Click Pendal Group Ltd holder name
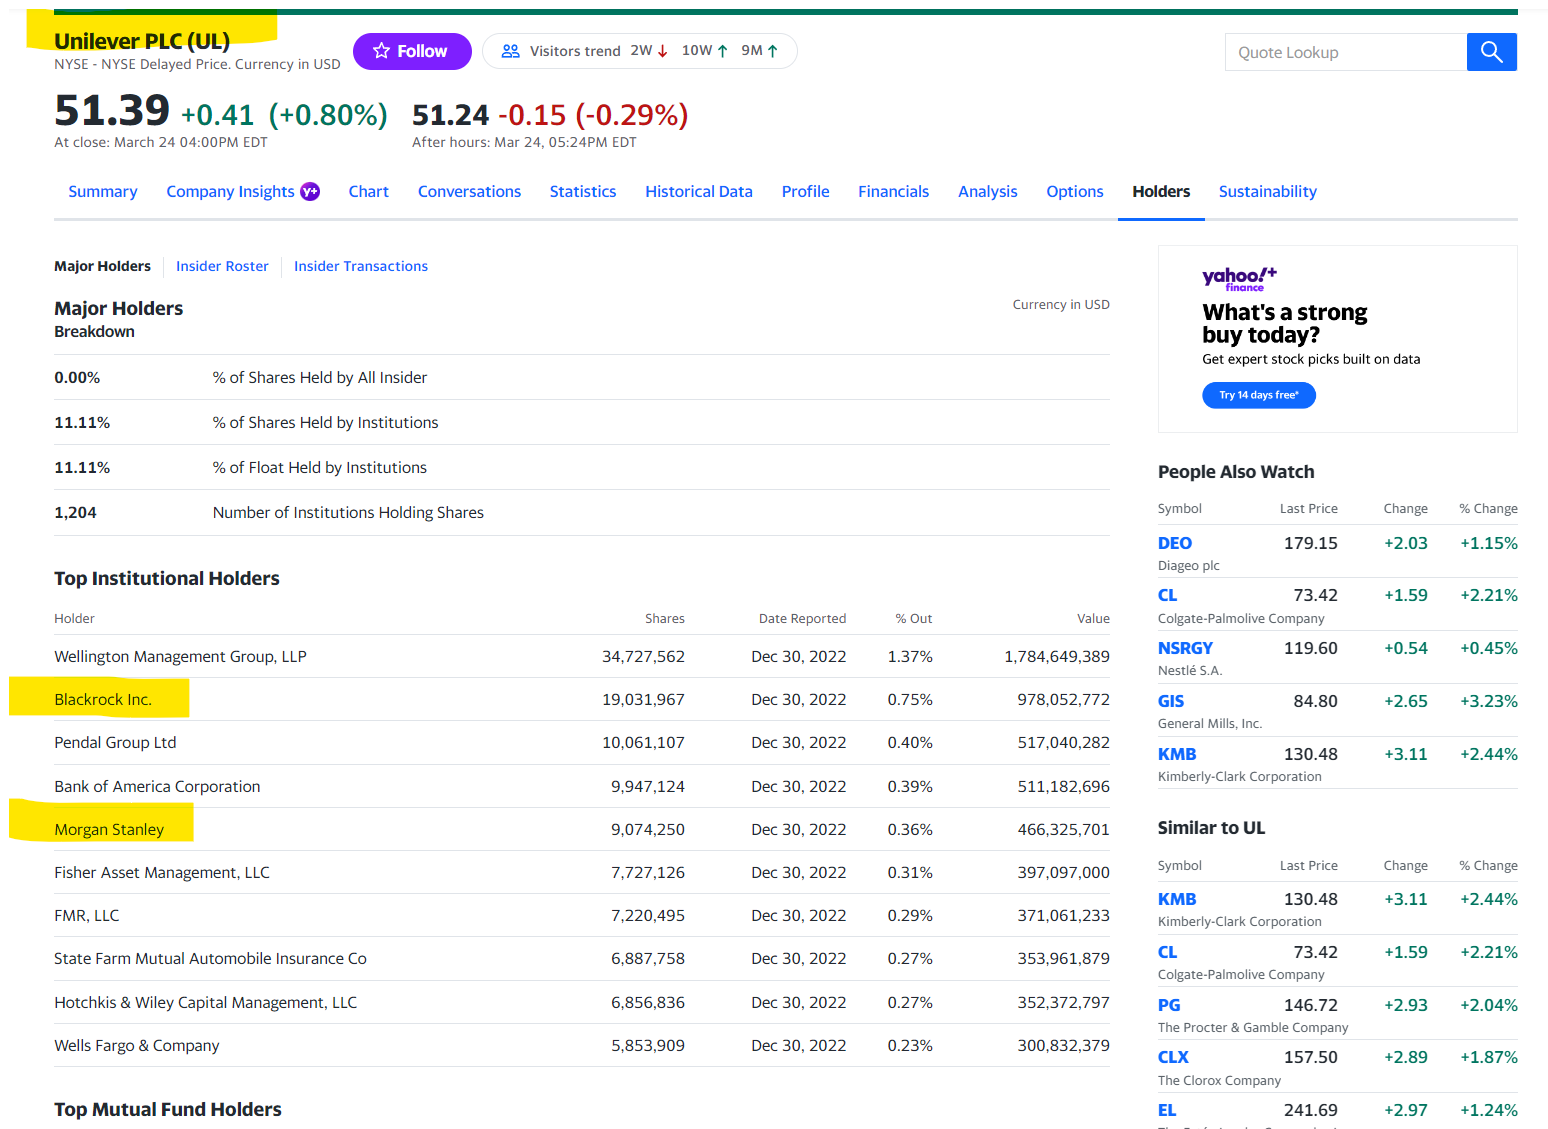Image resolution: width=1548 pixels, height=1129 pixels. pyautogui.click(x=115, y=742)
